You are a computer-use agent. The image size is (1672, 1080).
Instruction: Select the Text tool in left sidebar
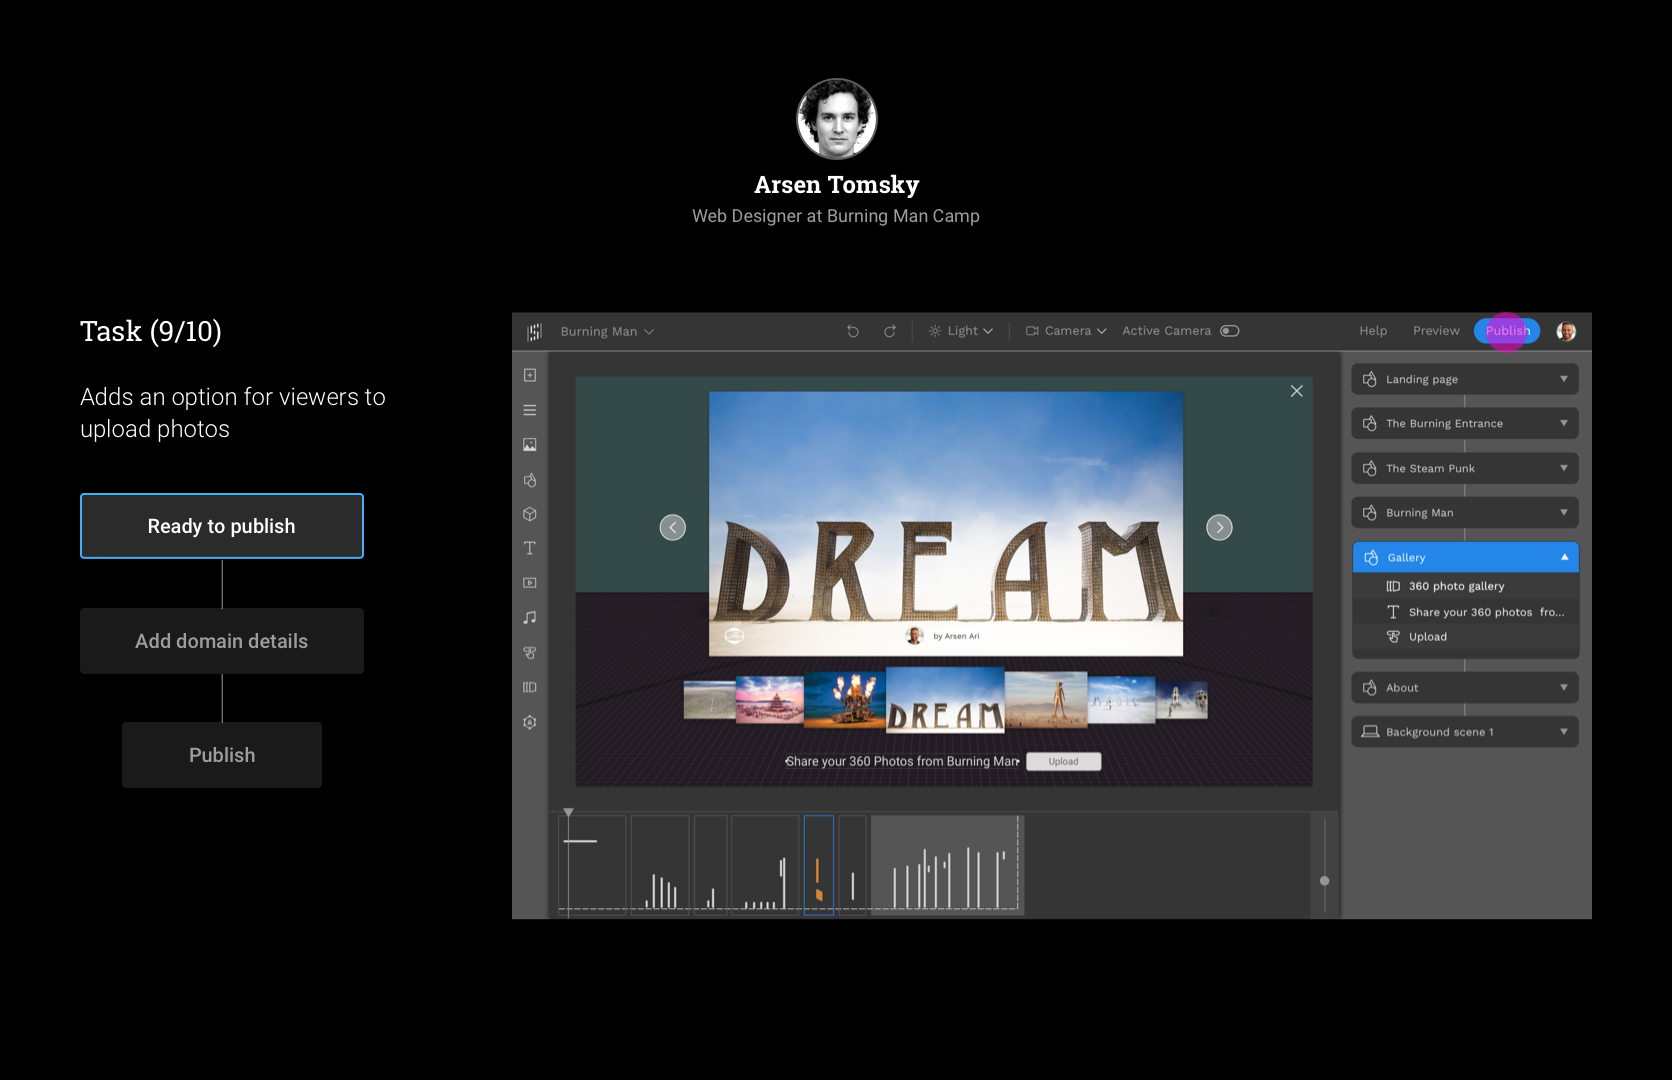[530, 548]
